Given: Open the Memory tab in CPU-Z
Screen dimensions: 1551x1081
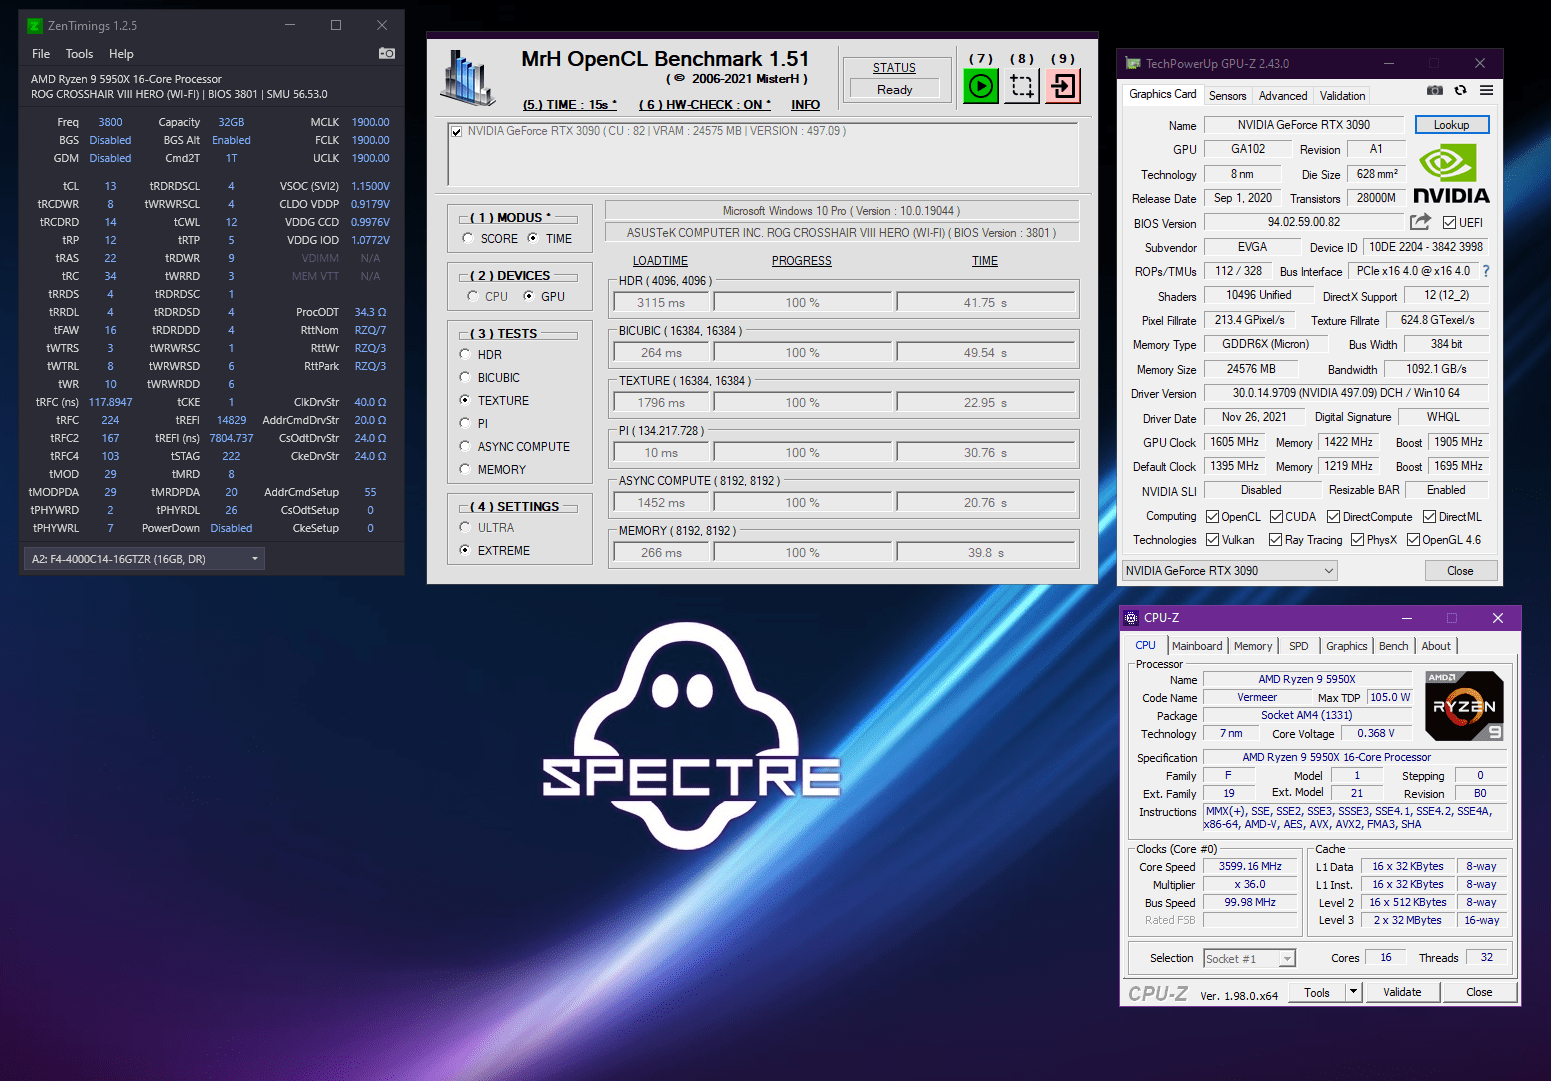Looking at the screenshot, I should tap(1253, 646).
